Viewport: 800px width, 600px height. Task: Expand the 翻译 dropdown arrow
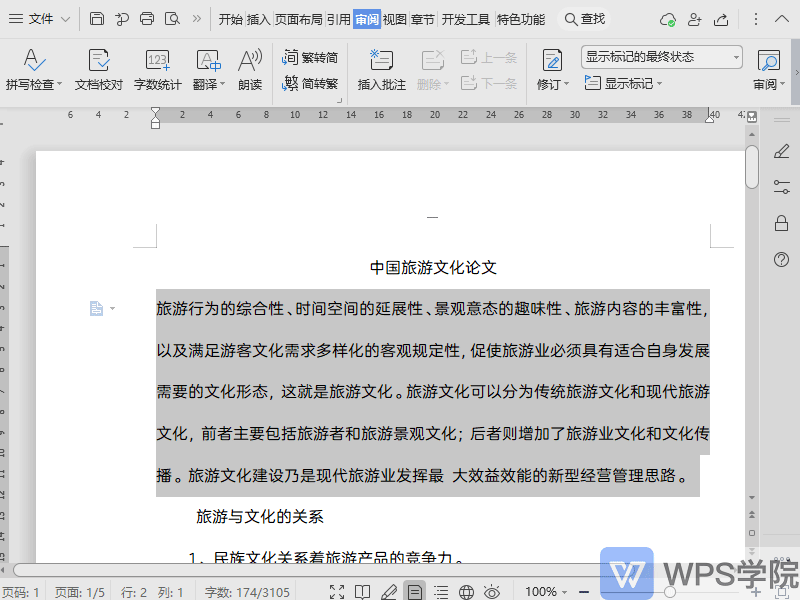click(222, 84)
